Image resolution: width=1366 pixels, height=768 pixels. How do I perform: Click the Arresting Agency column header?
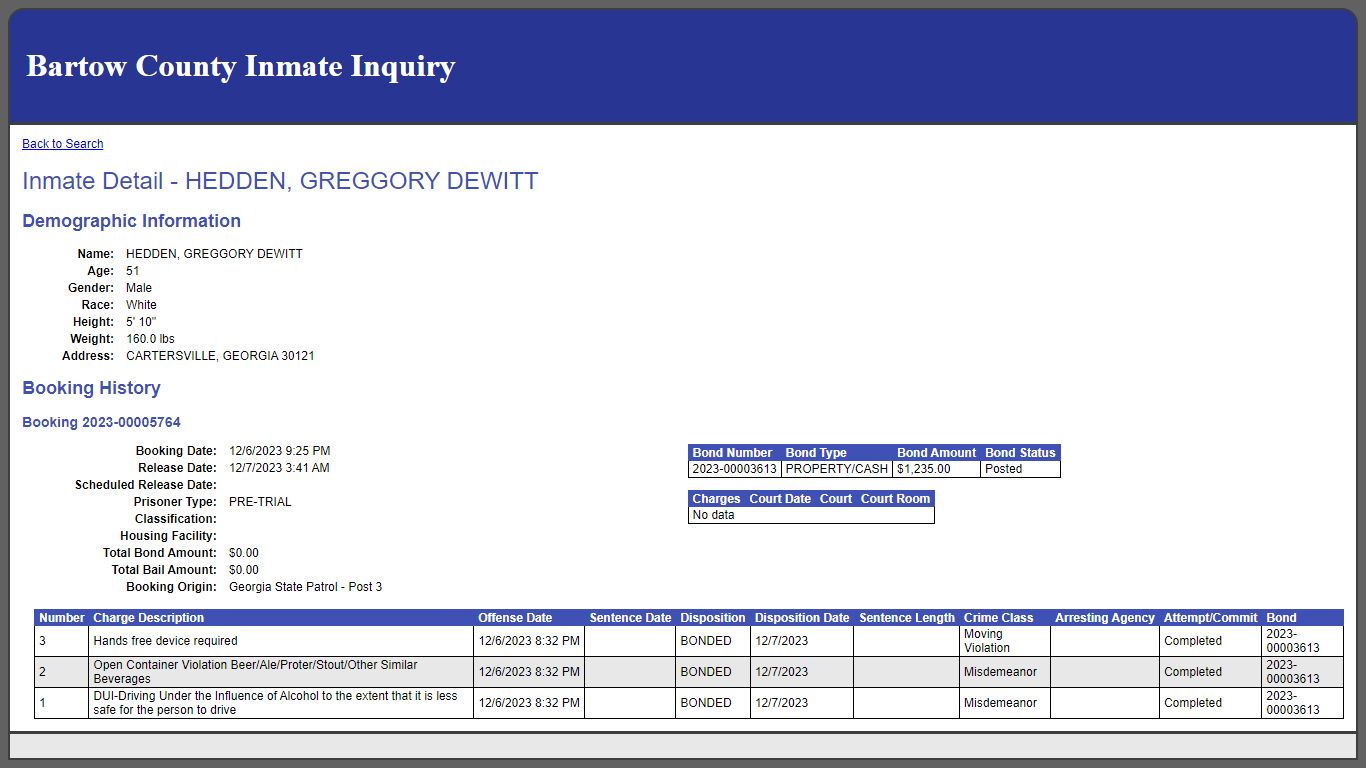coord(1105,618)
